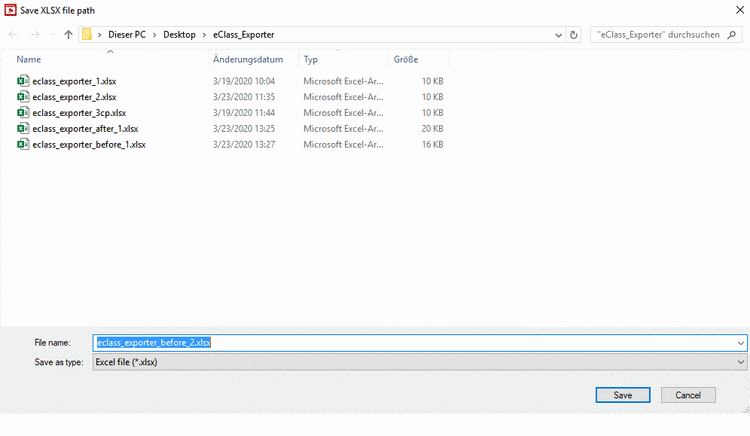750x436 pixels.
Task: Open Save as type combo box
Action: pos(419,362)
